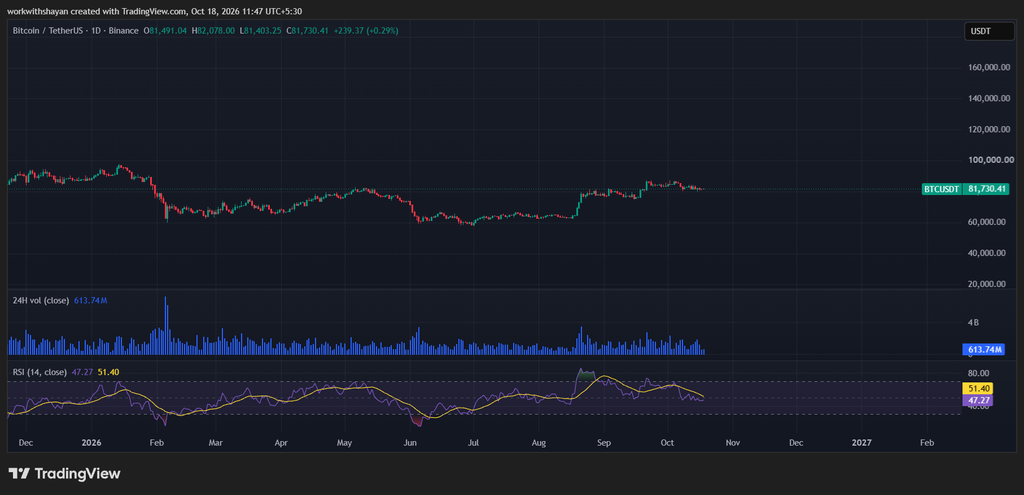The image size is (1024, 495).
Task: Click the purple 47.27 RSI axis tag
Action: point(978,400)
